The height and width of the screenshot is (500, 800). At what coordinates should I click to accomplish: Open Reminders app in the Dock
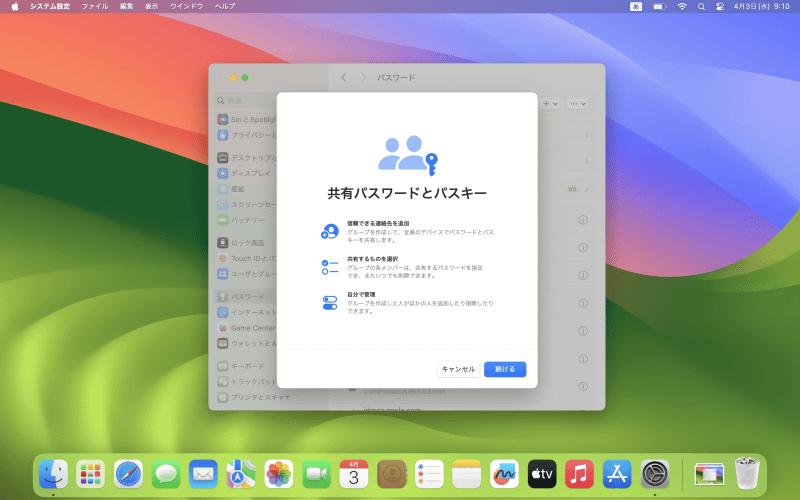[429, 474]
